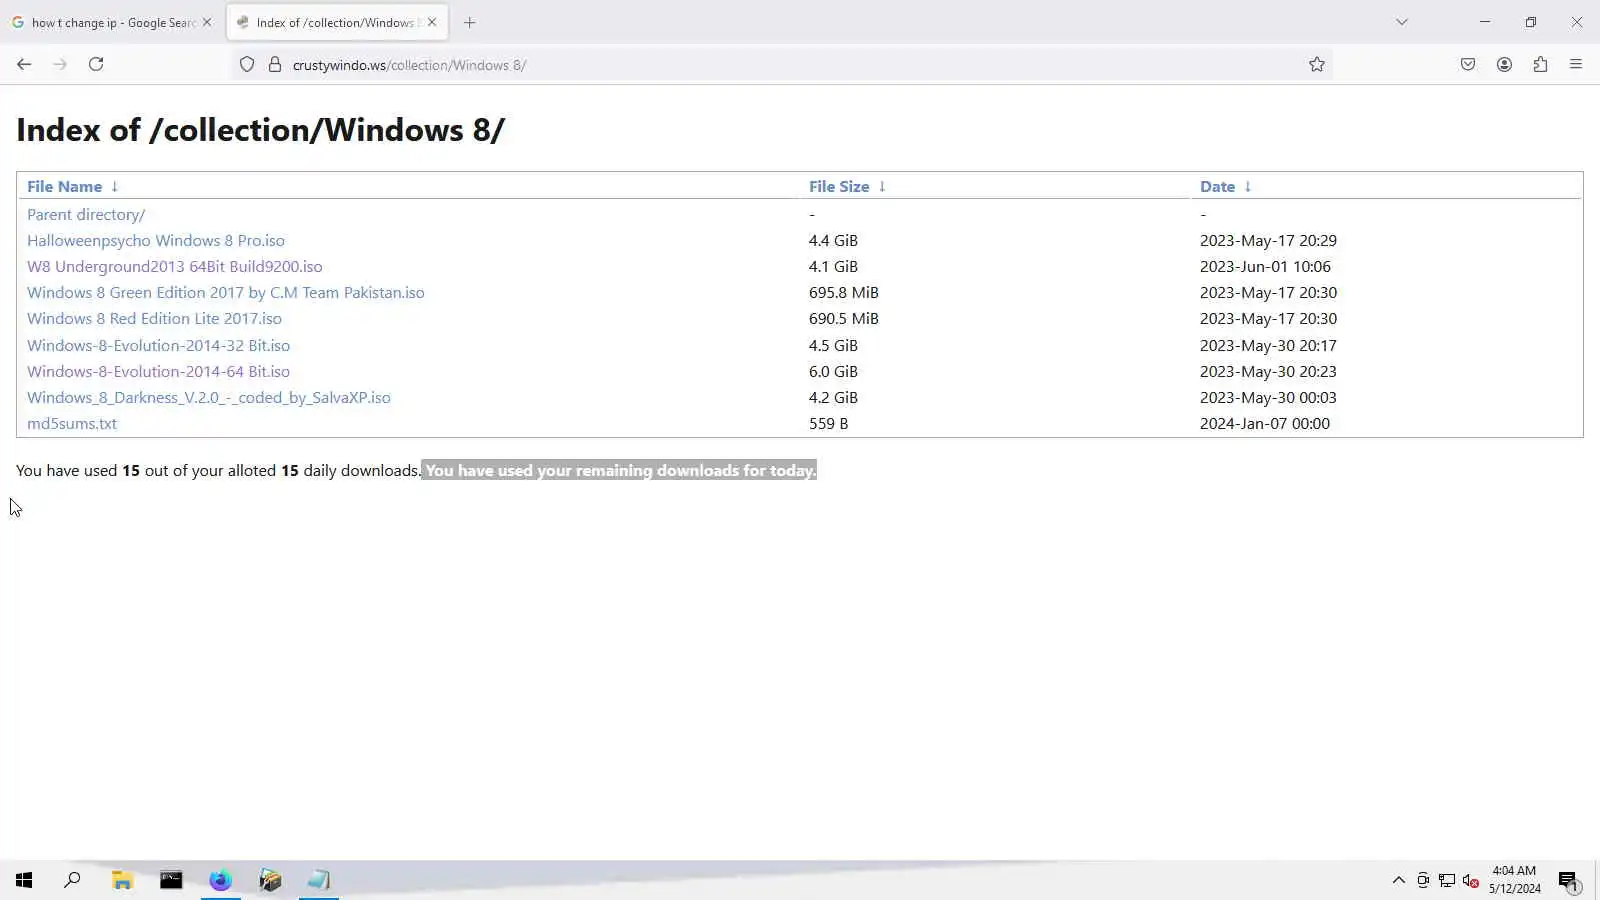Download Windows 8 Red Edition Lite 2017.iso
Screen dimensions: 1600x900
154,318
